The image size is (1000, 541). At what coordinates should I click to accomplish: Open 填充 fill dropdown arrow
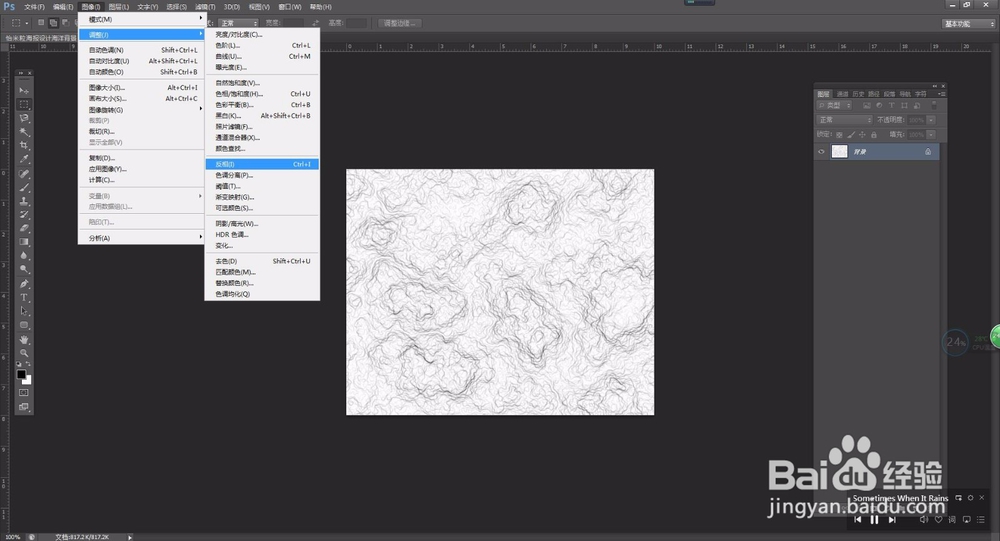tap(931, 135)
